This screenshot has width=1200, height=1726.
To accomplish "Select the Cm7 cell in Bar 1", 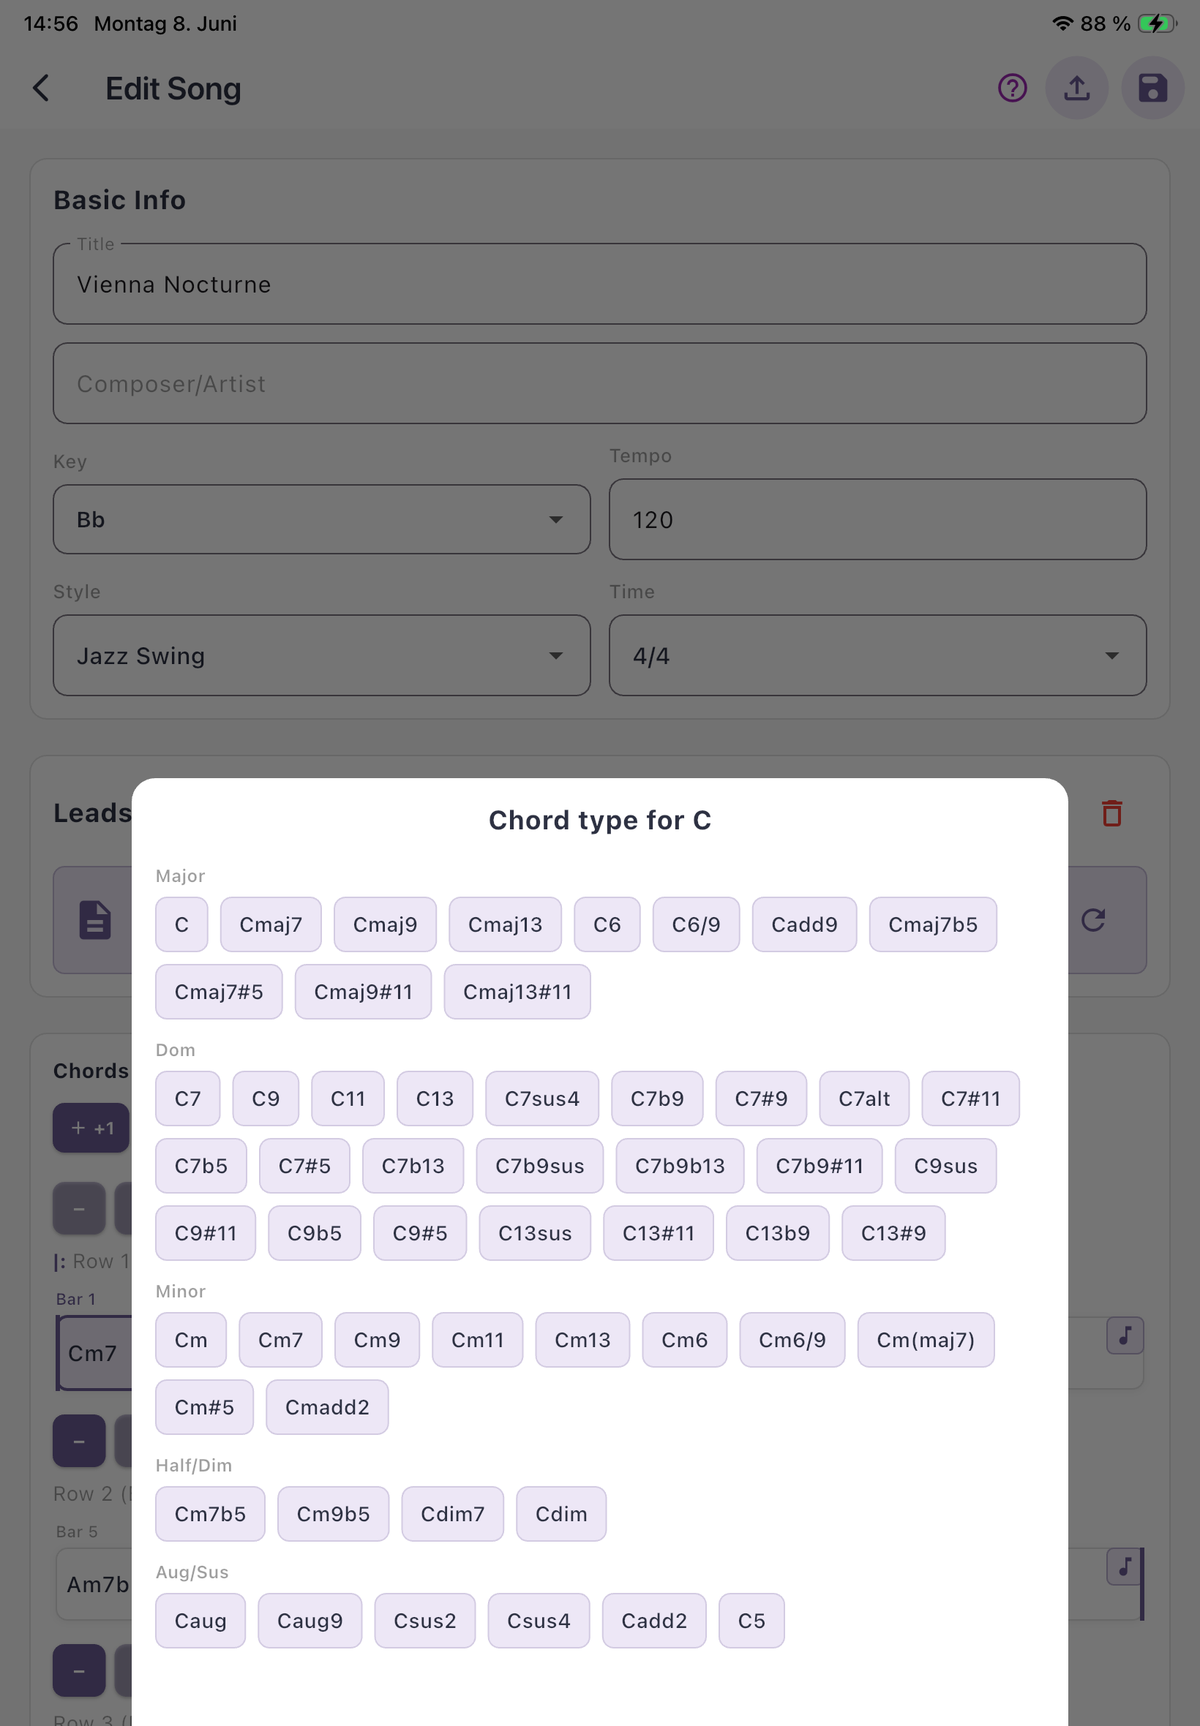I will (x=94, y=1353).
